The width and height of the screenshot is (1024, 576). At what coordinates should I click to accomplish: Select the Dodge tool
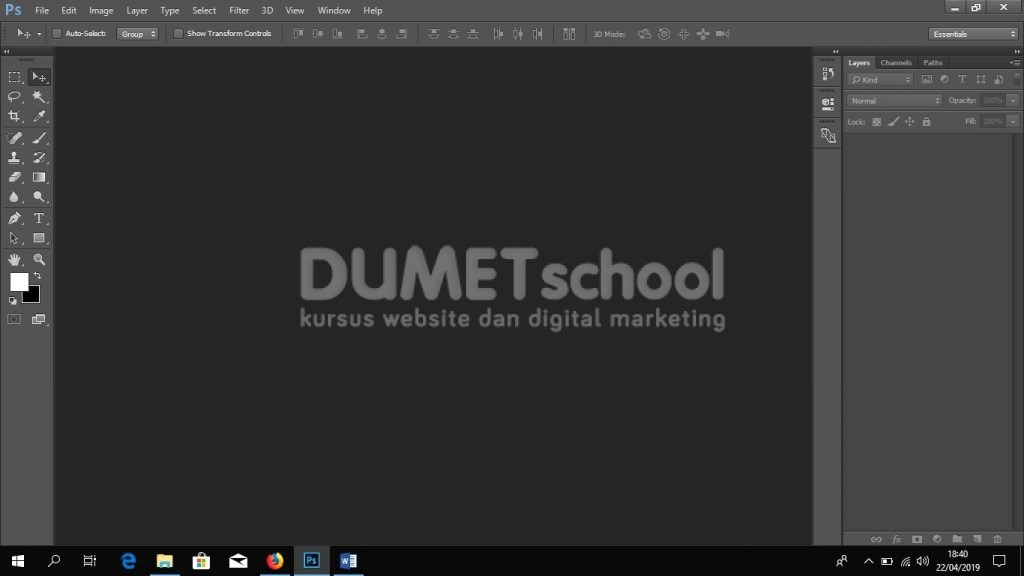click(x=39, y=197)
